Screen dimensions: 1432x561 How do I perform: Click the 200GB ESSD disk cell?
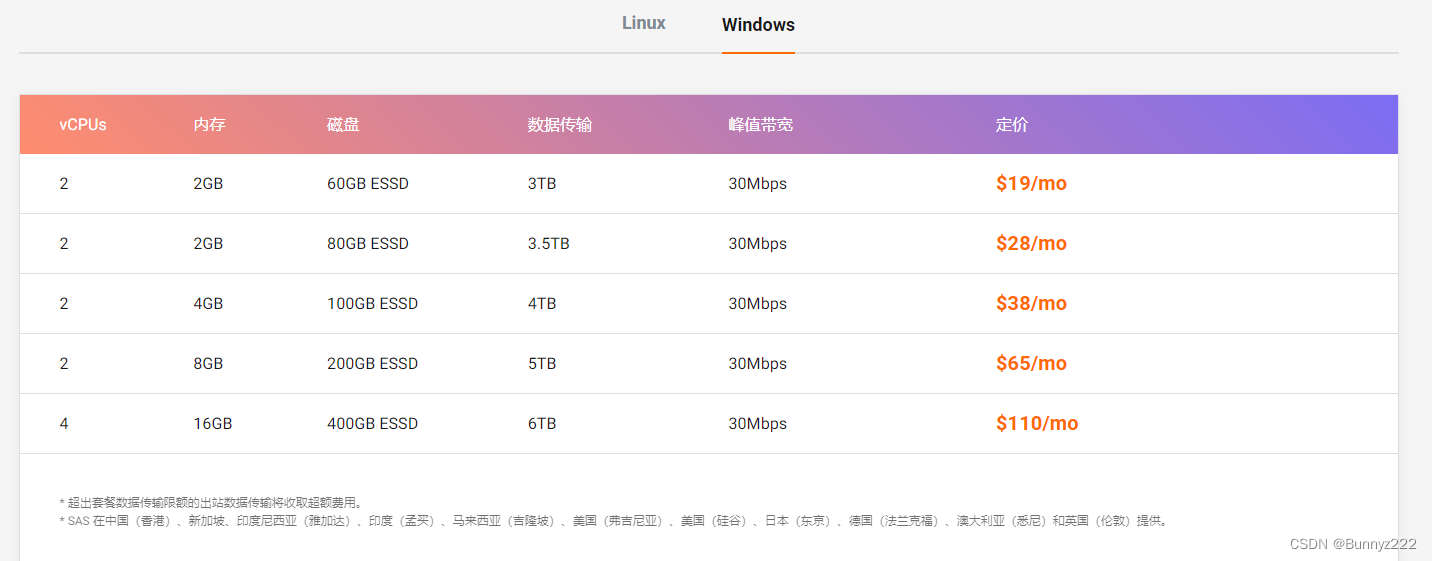[372, 364]
